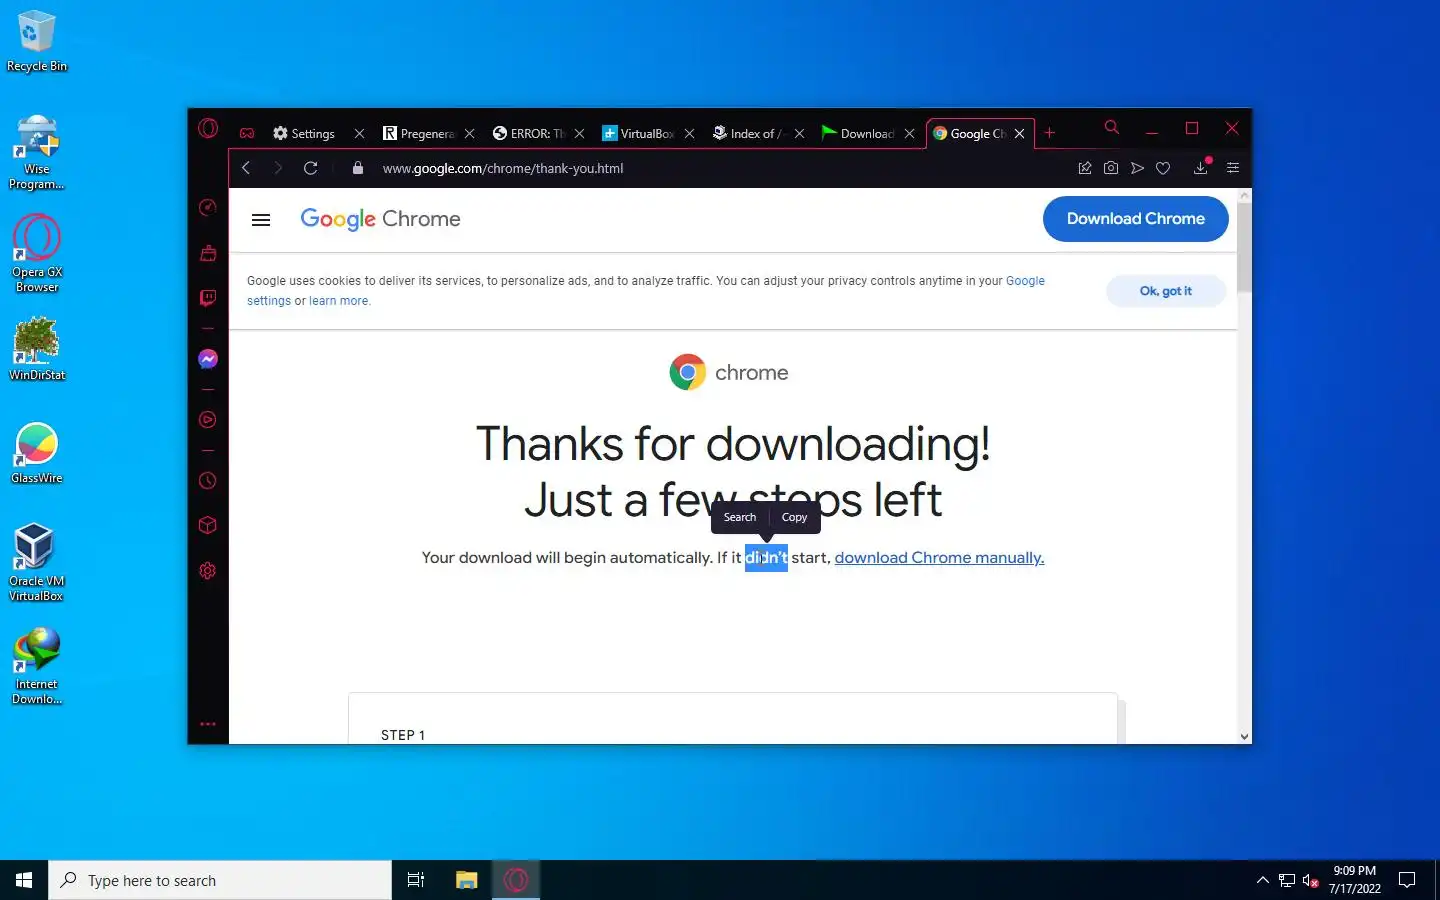Viewport: 1440px width, 900px height.
Task: Select Opera GX Browser desktop shortcut
Action: coord(37,255)
